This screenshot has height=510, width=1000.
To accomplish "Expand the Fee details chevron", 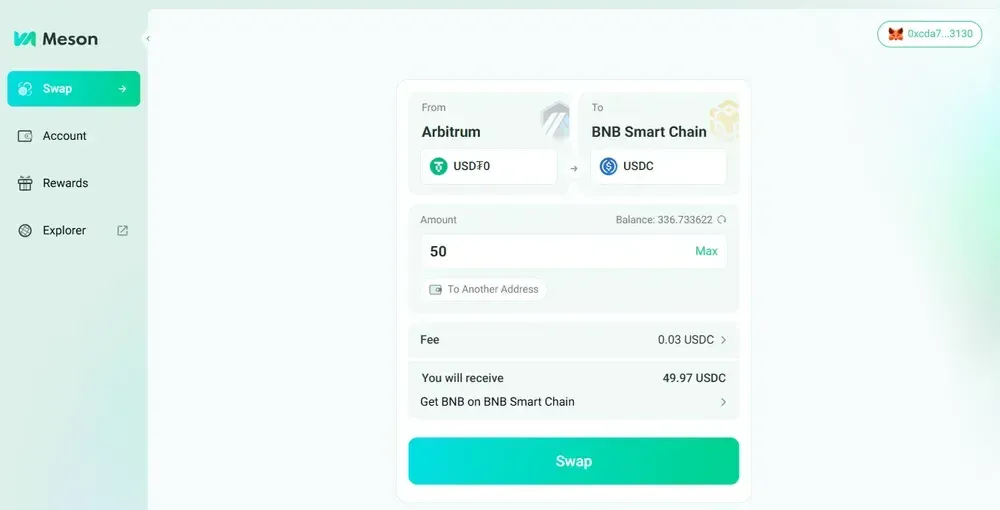I will tap(723, 340).
